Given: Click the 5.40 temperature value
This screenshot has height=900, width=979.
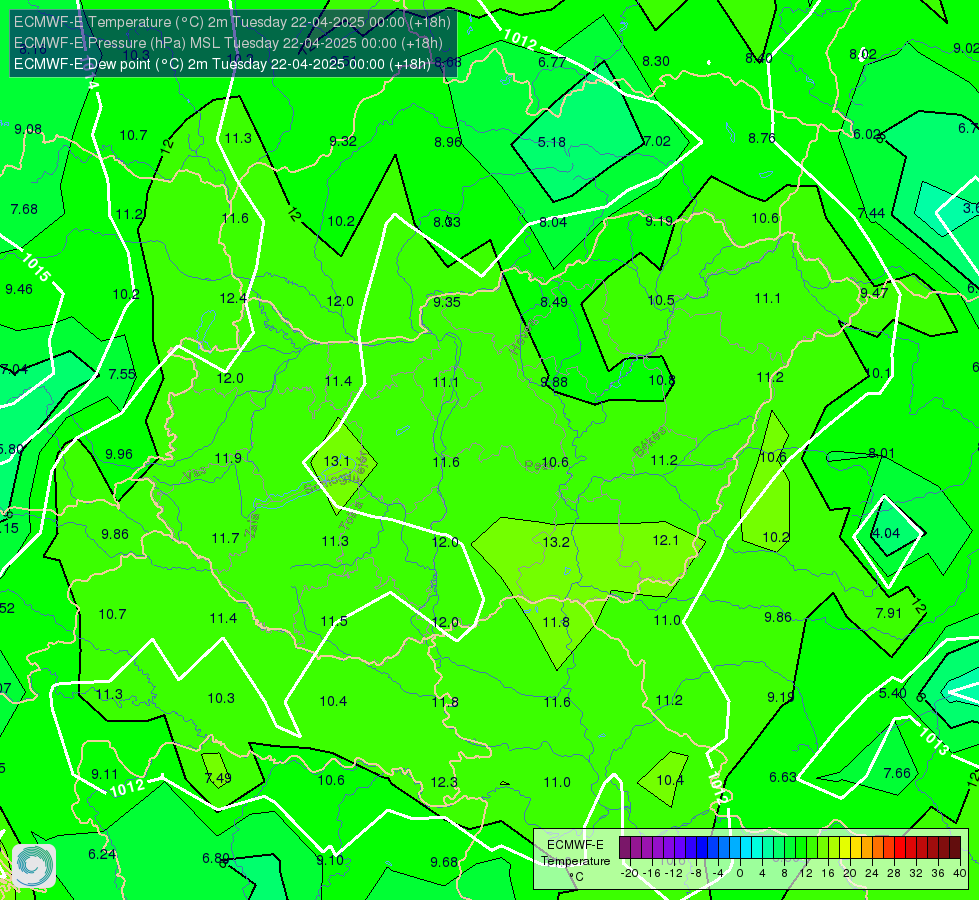Looking at the screenshot, I should 892,693.
